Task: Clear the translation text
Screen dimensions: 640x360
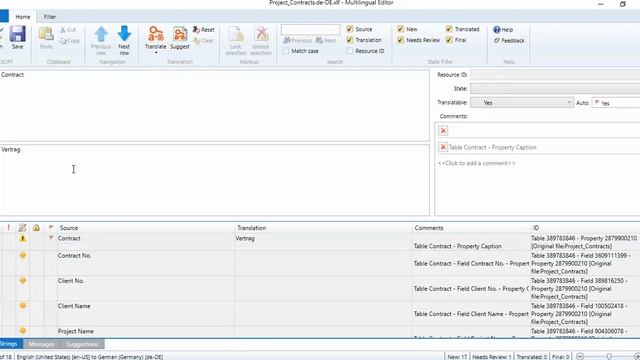Action: click(x=204, y=41)
